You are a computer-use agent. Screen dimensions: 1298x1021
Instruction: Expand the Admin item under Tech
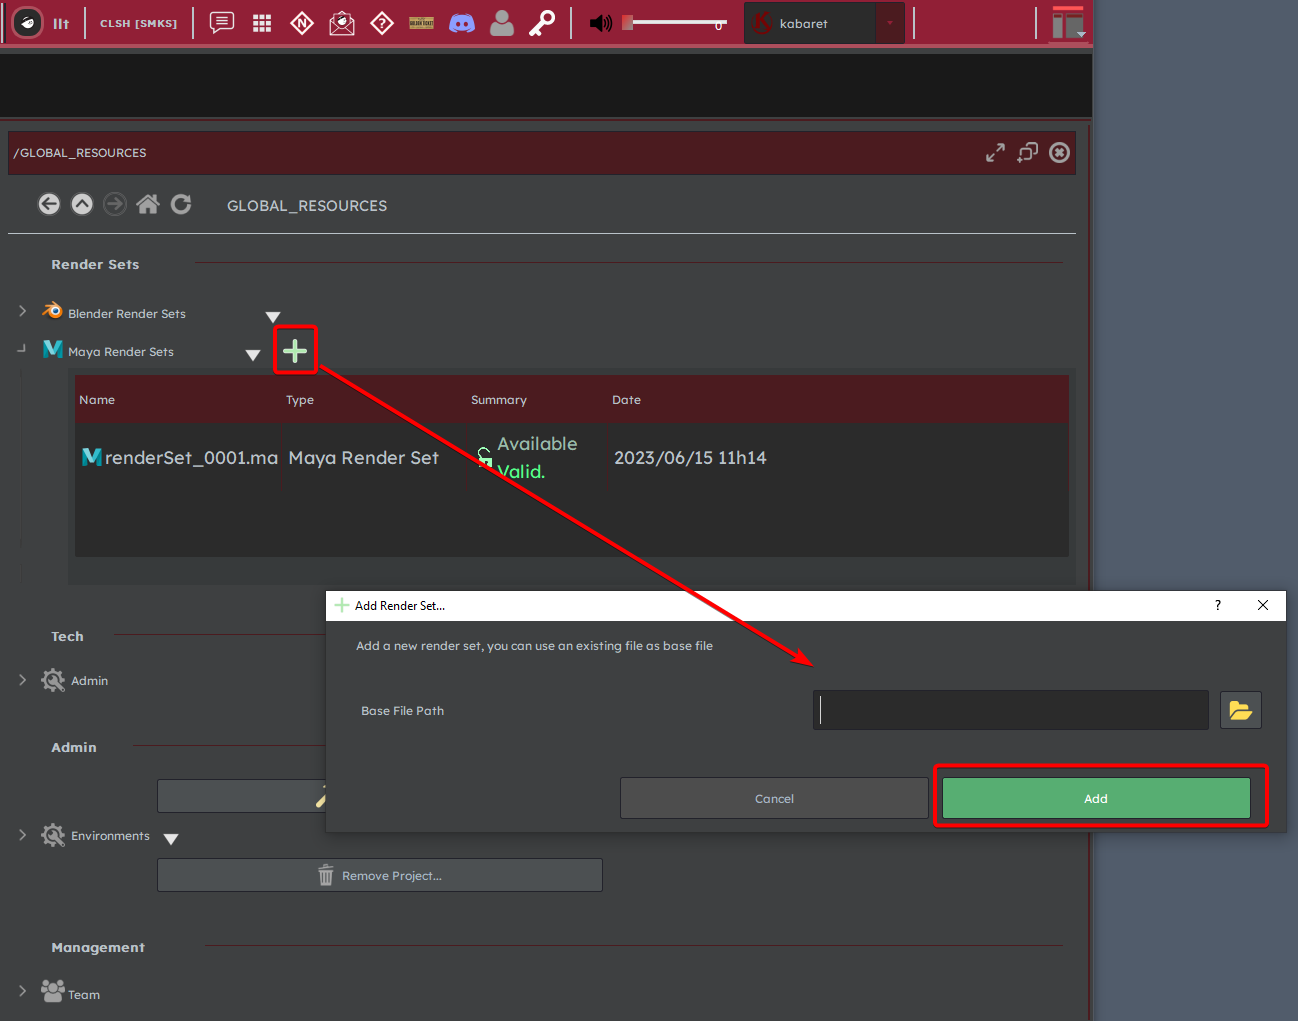click(x=22, y=679)
